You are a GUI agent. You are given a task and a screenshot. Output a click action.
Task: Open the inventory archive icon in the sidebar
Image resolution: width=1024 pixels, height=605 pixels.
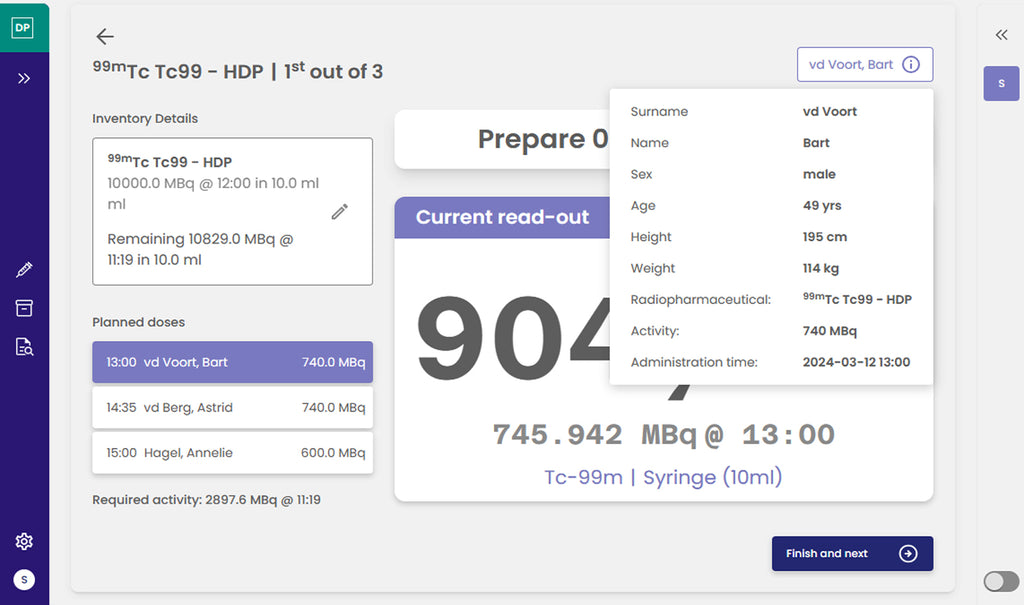23,308
